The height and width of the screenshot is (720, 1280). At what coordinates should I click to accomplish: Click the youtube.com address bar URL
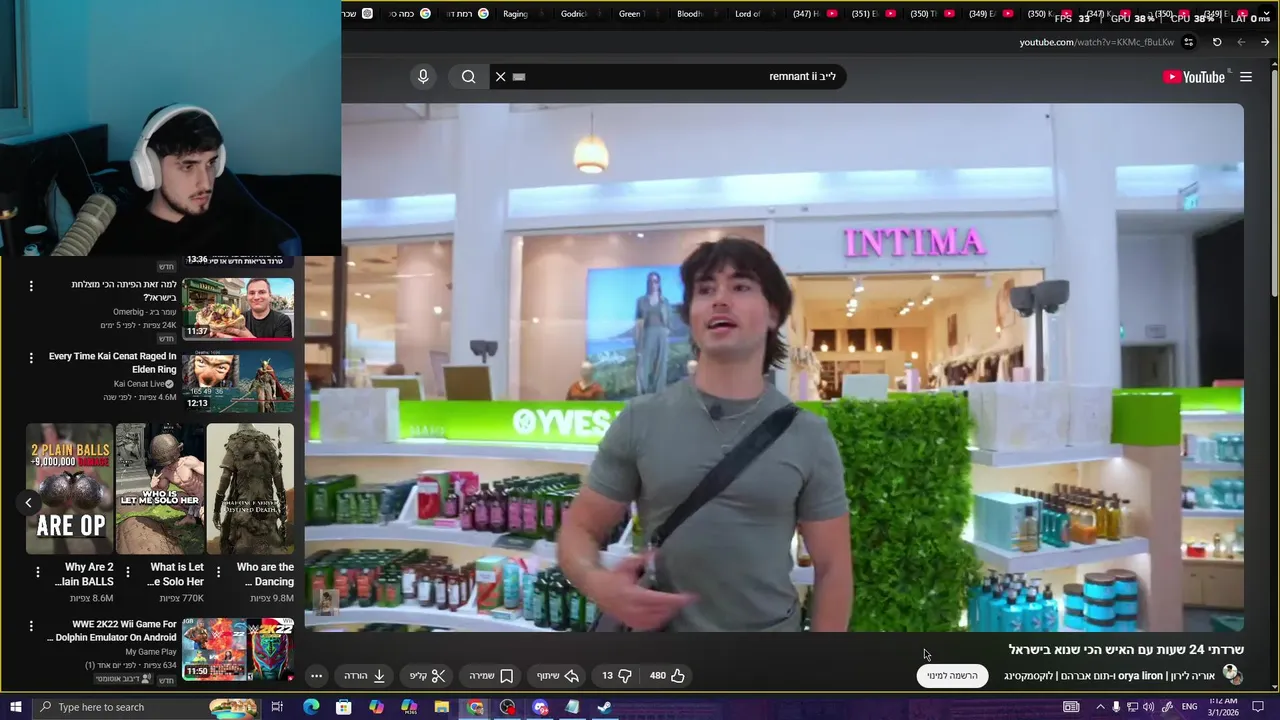click(x=1096, y=42)
